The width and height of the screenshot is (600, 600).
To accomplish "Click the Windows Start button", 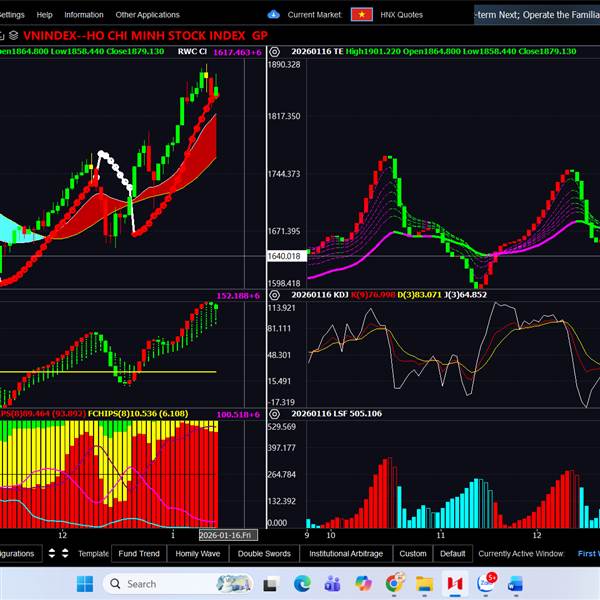I will click(83, 583).
